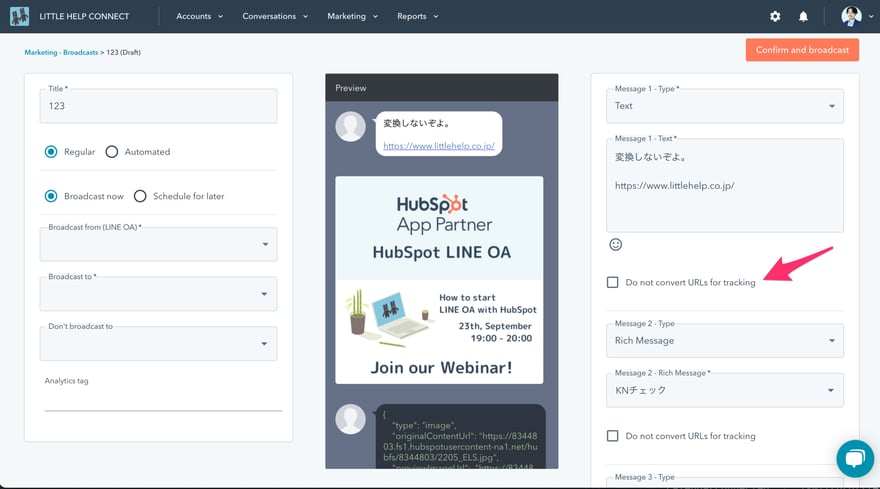This screenshot has width=880, height=489.
Task: Open the emoji picker smiley icon
Action: [x=616, y=244]
